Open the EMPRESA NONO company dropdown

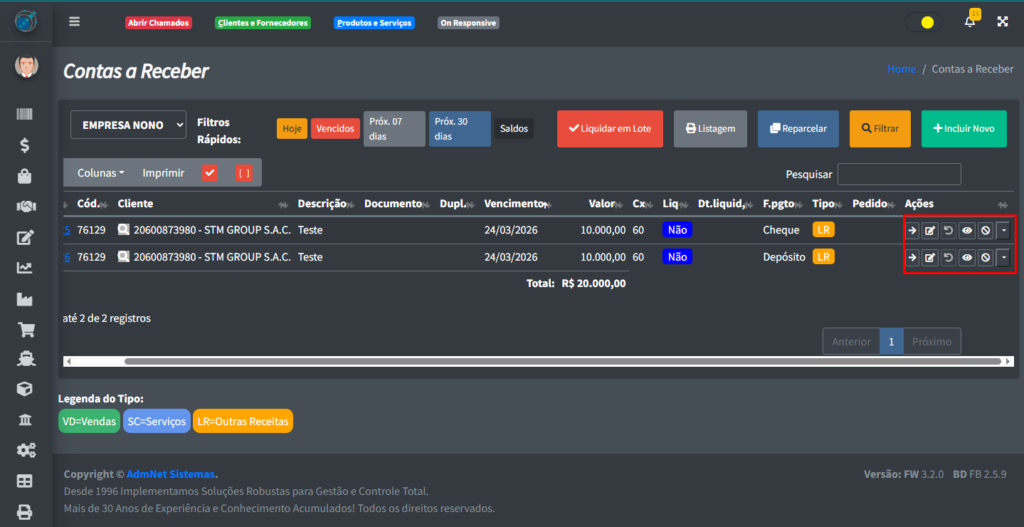pyautogui.click(x=128, y=125)
